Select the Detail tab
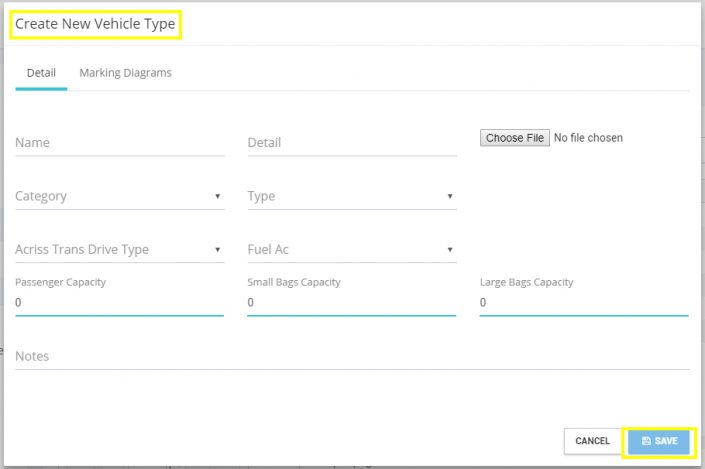705x469 pixels. (41, 73)
